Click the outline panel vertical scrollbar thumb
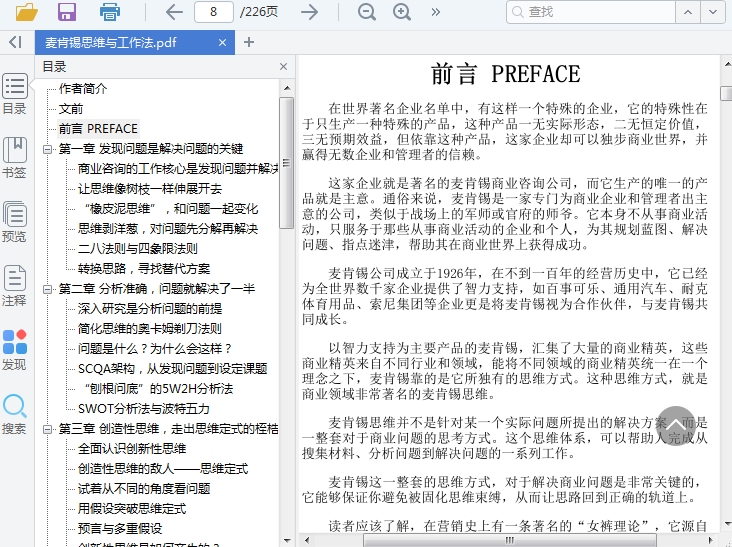The width and height of the screenshot is (732, 547). click(x=287, y=163)
